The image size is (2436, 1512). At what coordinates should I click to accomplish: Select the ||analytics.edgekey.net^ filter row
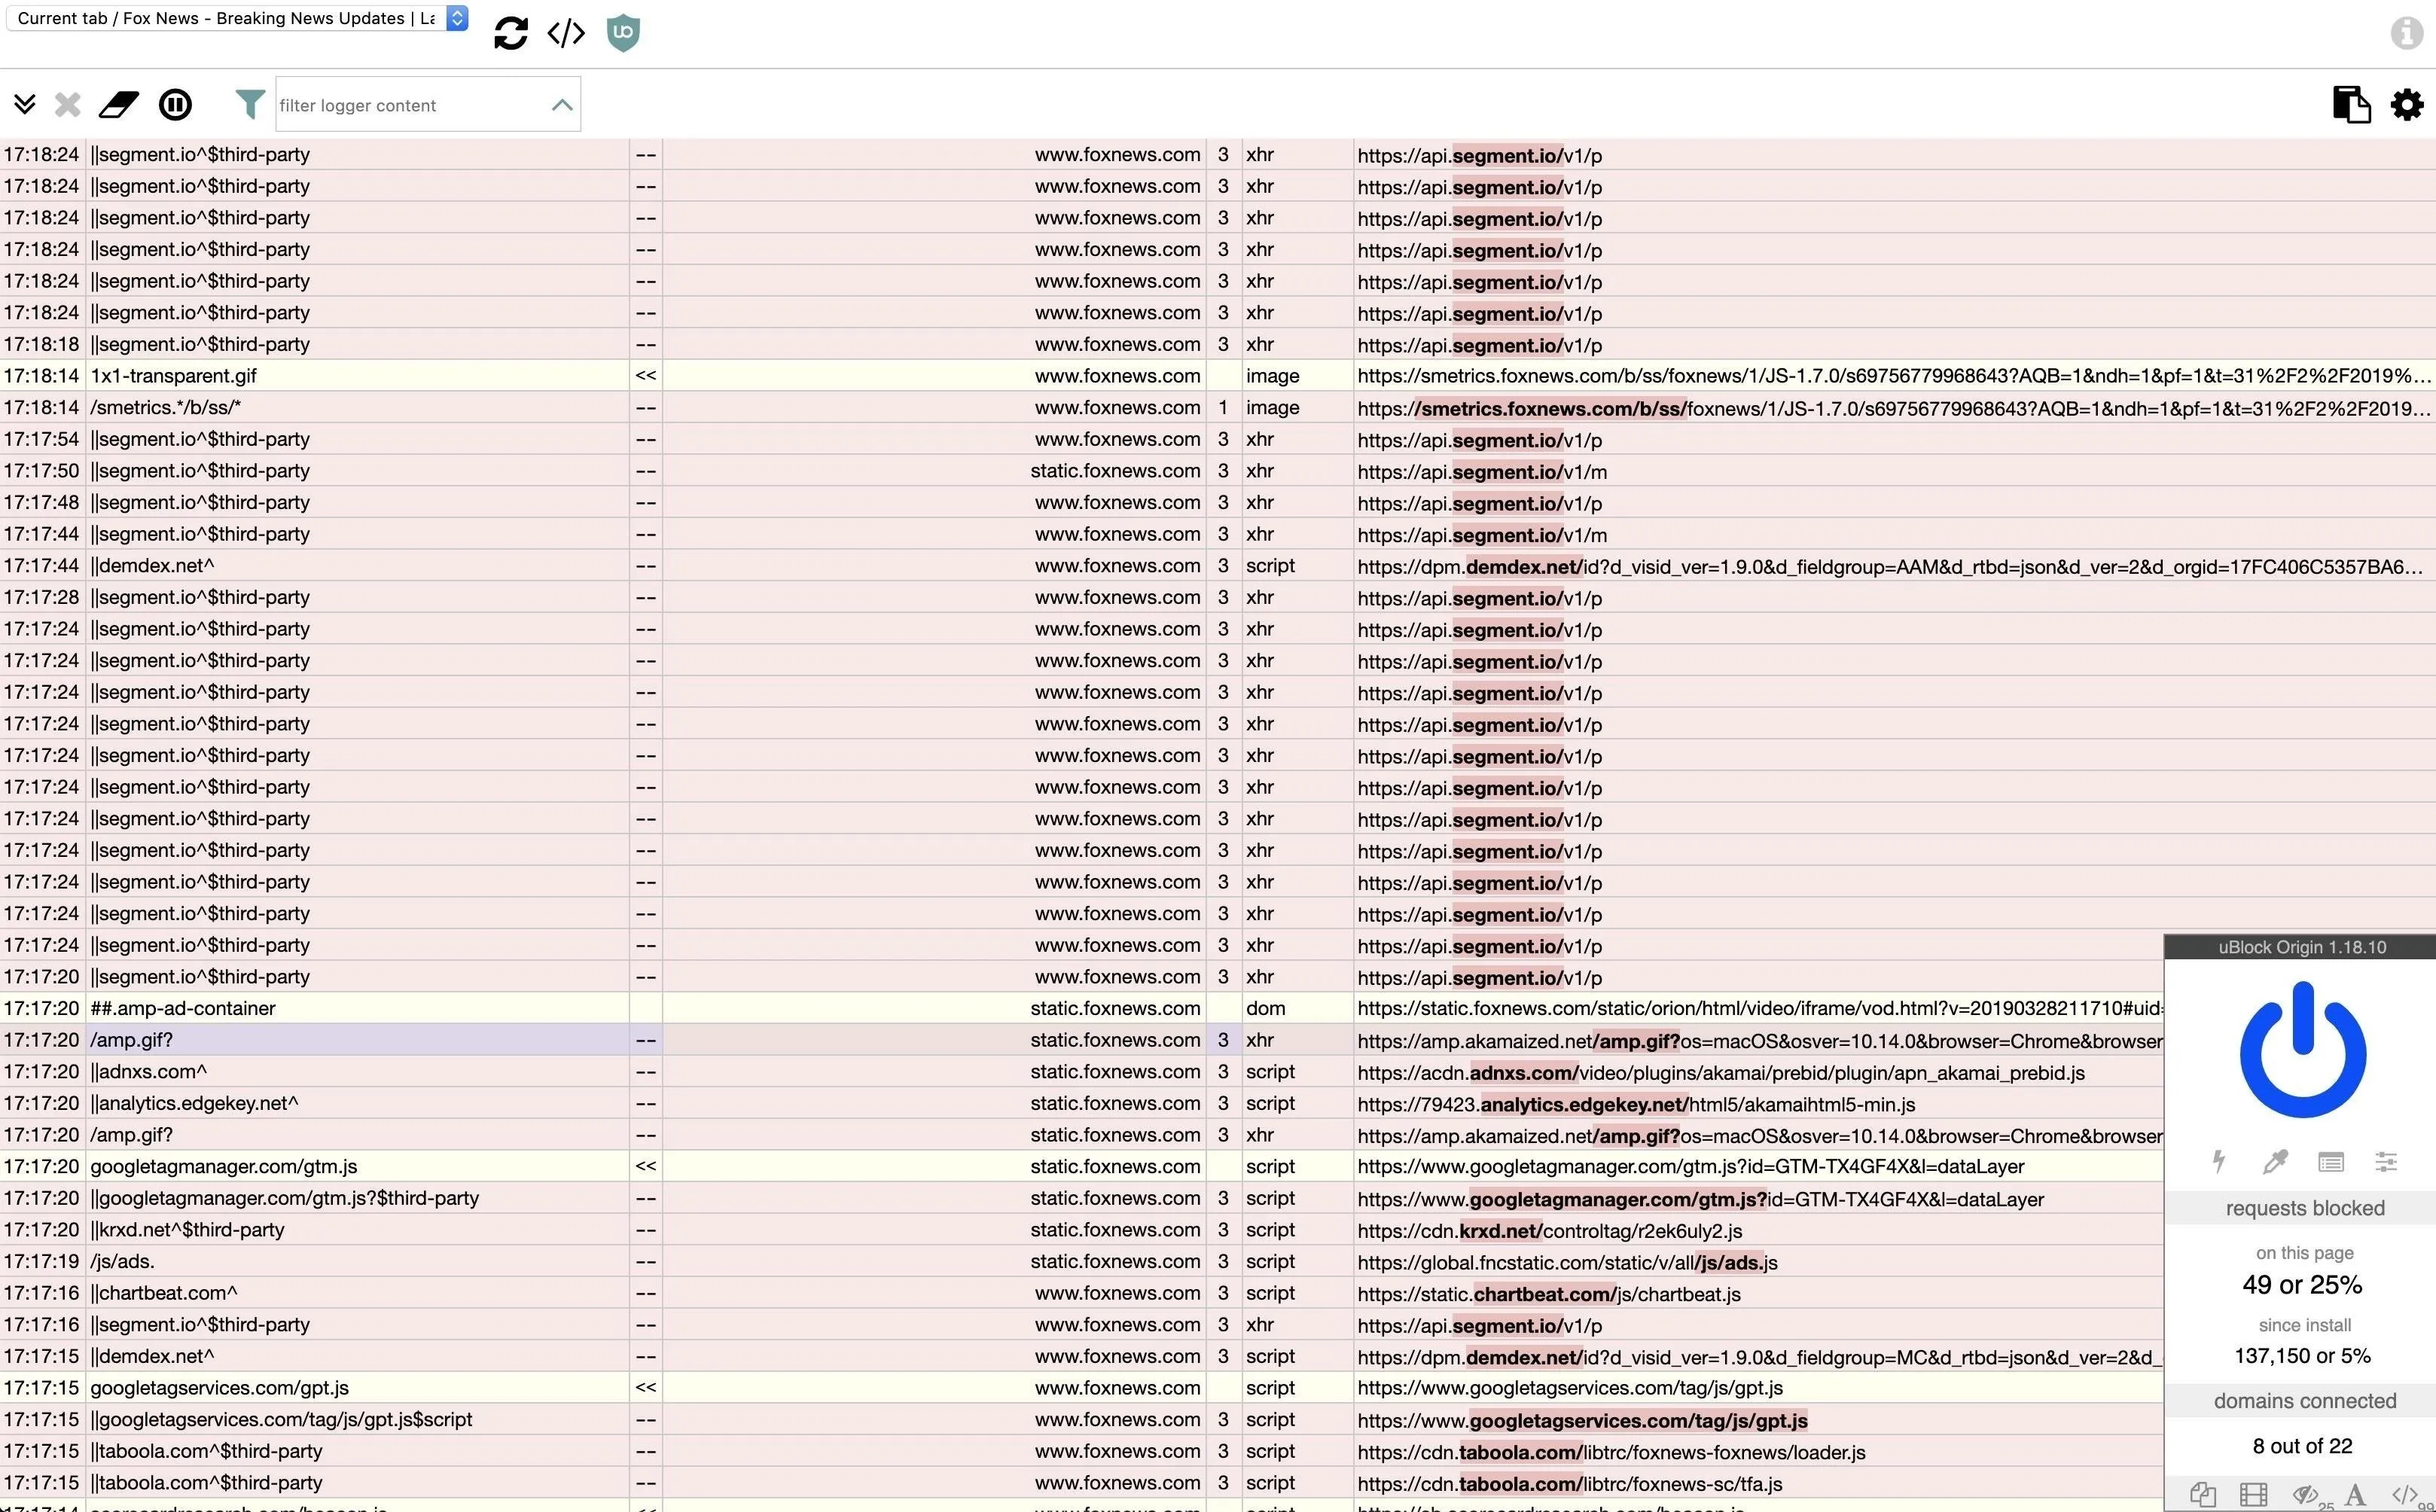[1082, 1103]
